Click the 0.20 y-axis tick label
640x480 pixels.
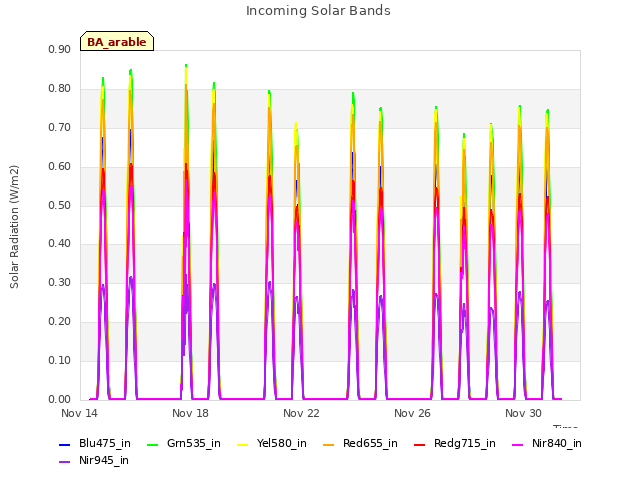click(60, 322)
